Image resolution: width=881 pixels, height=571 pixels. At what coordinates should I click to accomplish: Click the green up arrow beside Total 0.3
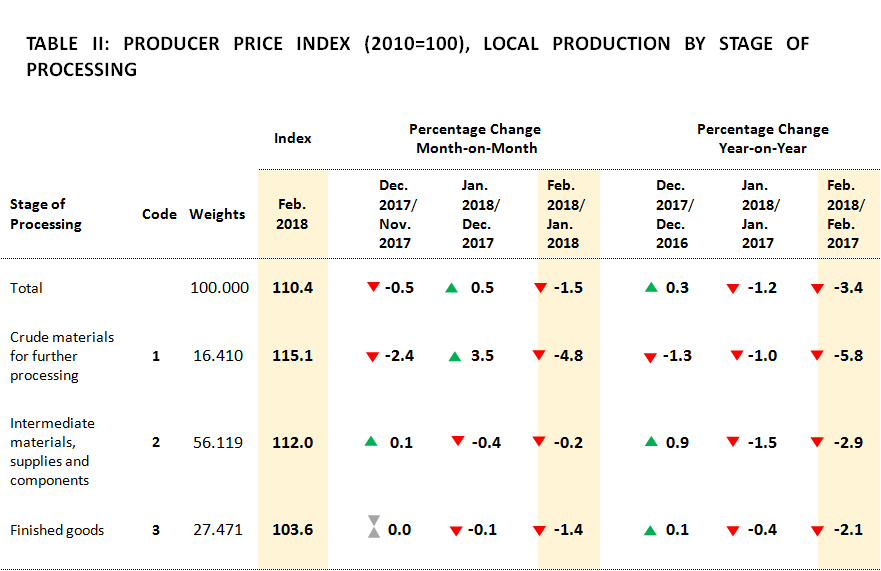point(651,288)
